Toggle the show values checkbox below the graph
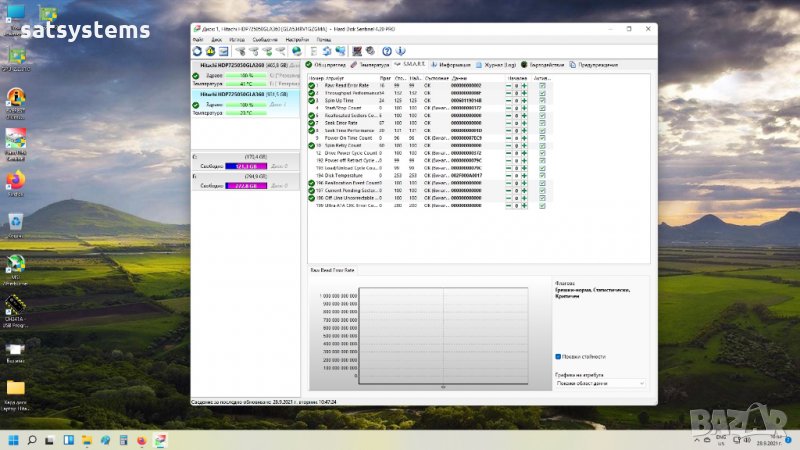Viewport: 800px width, 450px height. (x=558, y=356)
